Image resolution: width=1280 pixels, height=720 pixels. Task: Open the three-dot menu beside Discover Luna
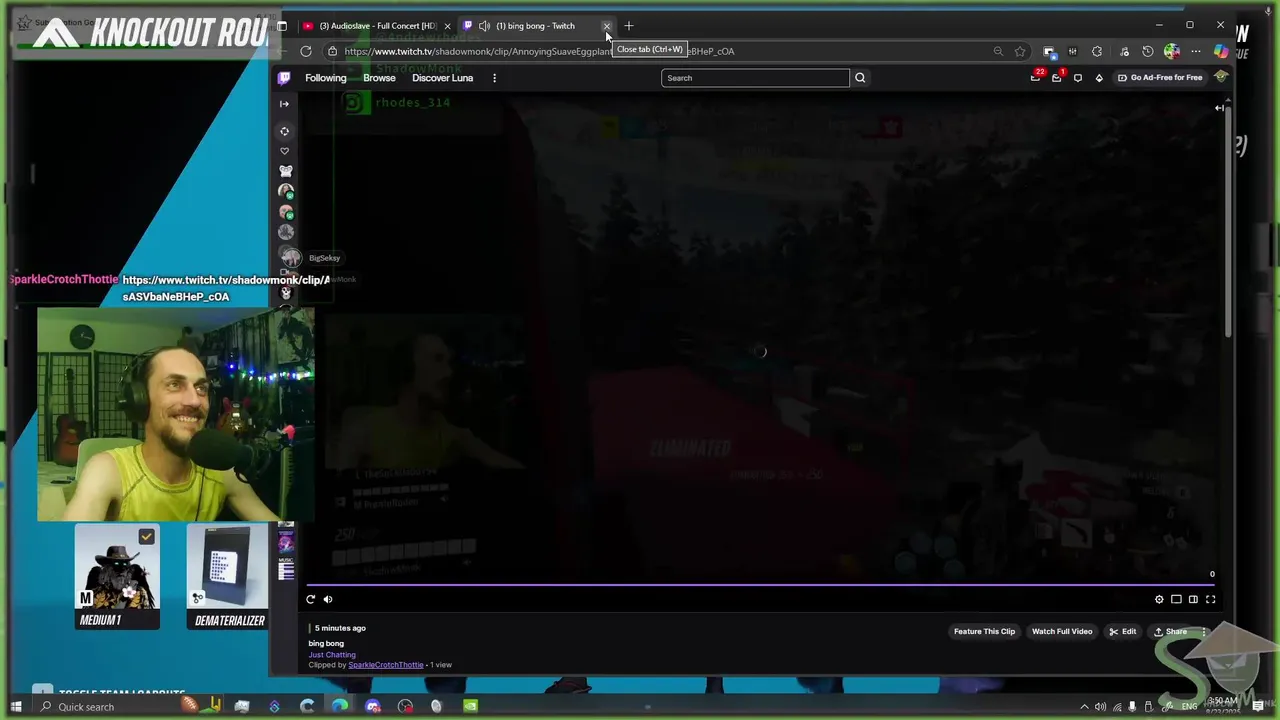(494, 78)
